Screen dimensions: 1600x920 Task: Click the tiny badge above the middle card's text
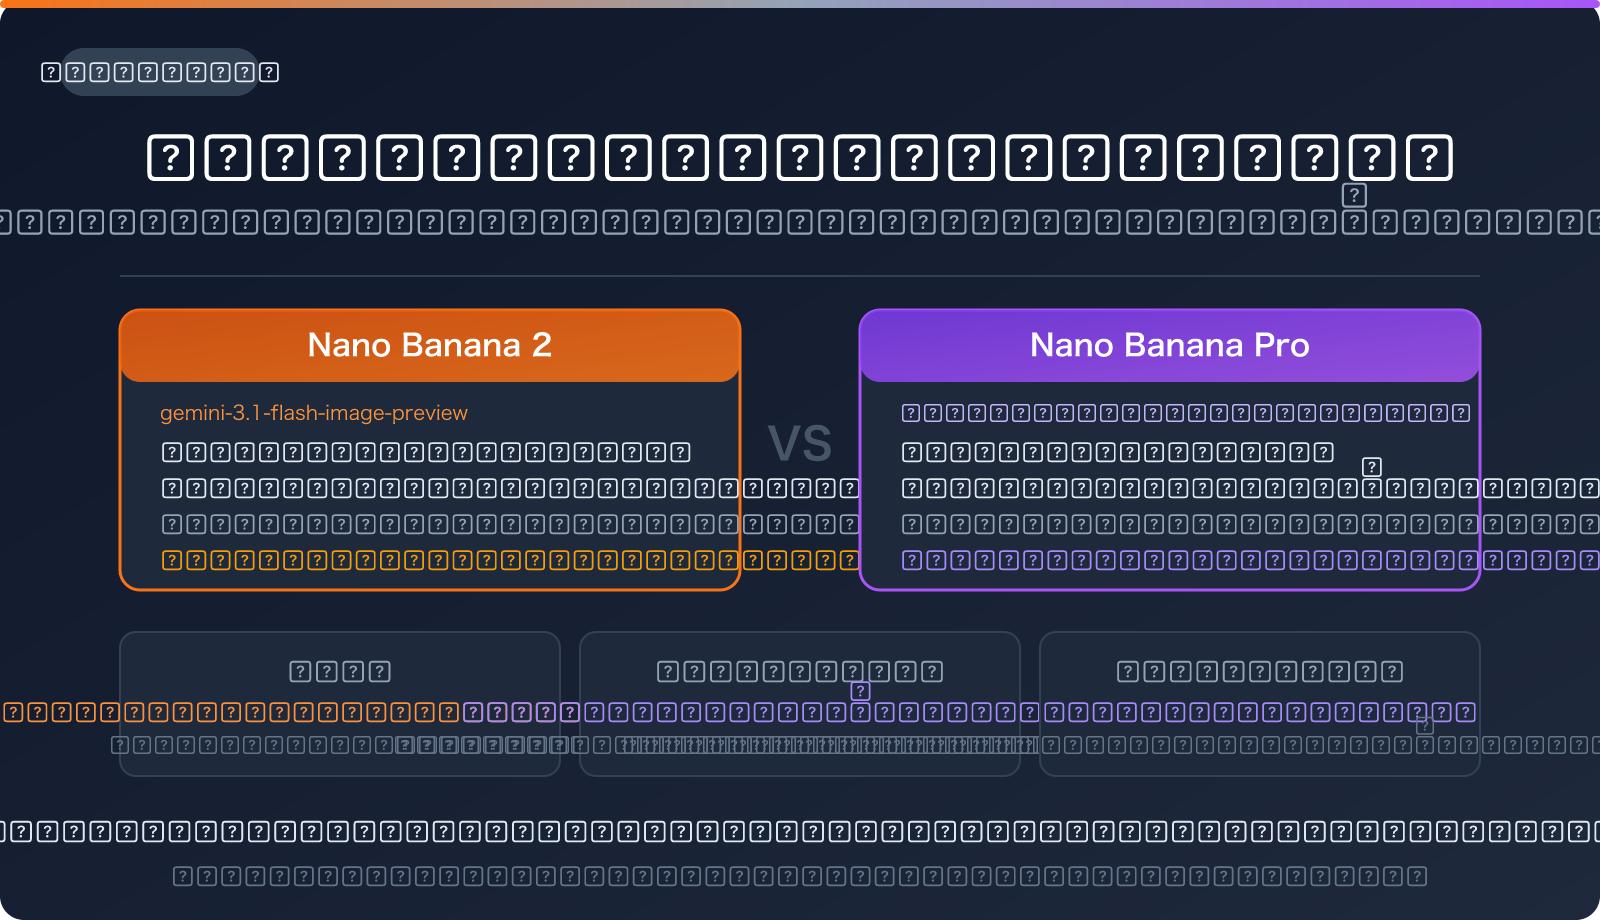[x=860, y=691]
